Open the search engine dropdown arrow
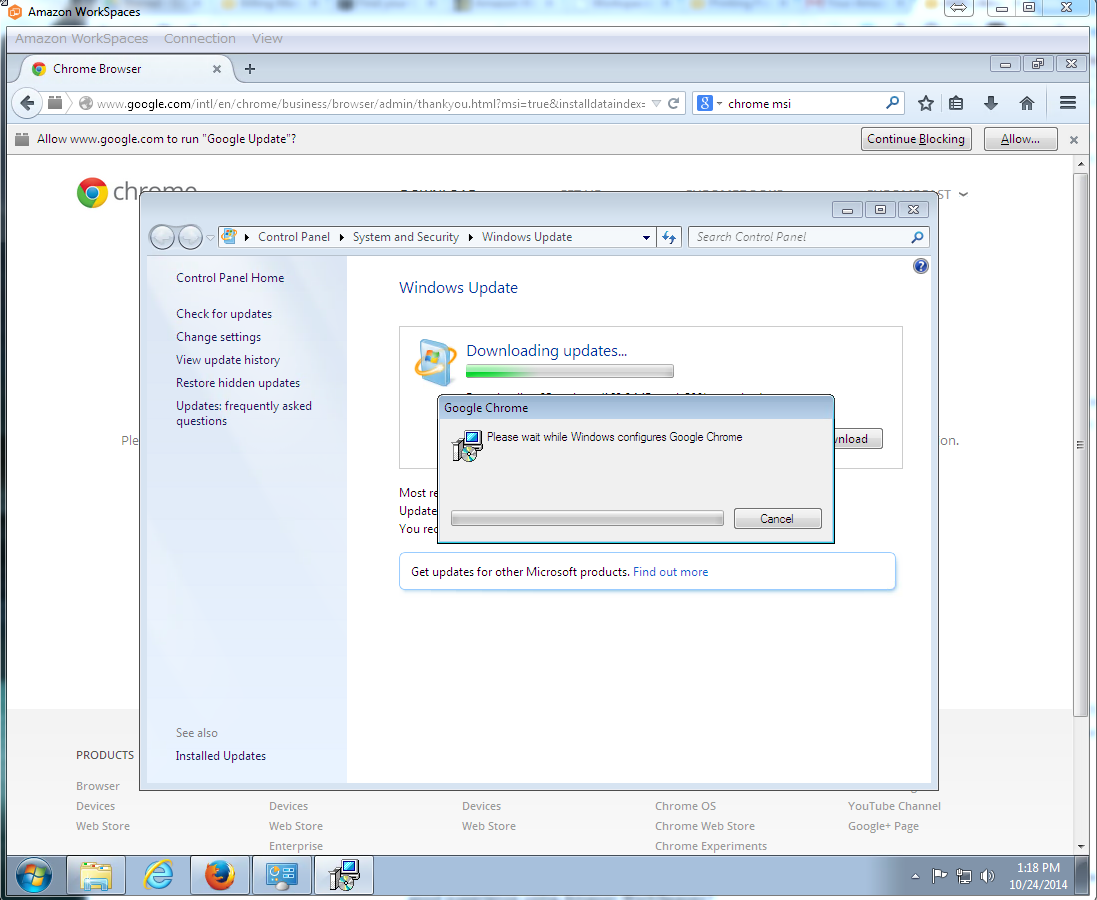This screenshot has height=900, width=1097. click(719, 104)
